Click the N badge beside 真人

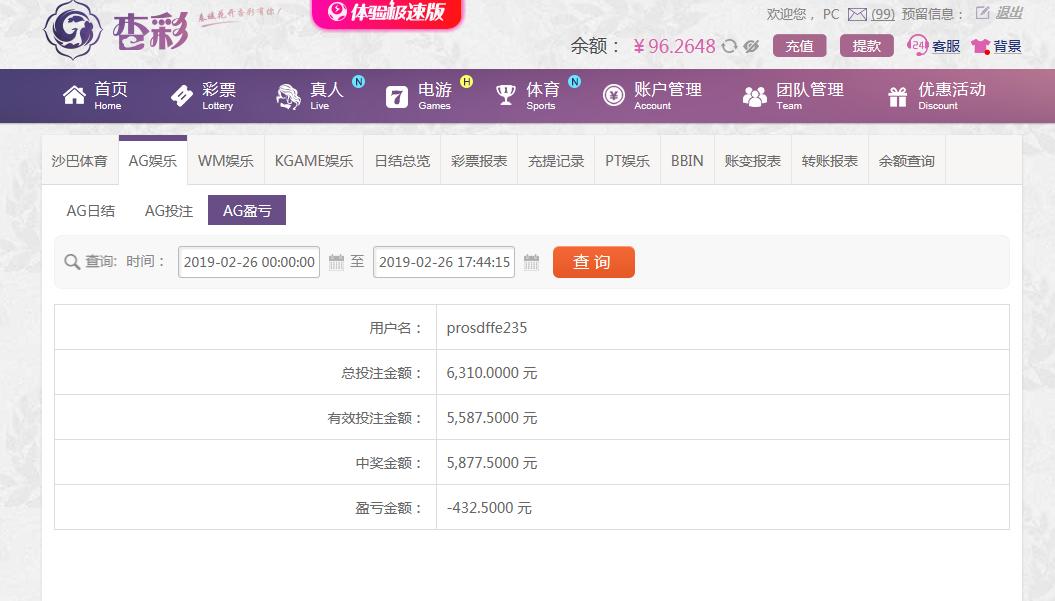[x=359, y=81]
